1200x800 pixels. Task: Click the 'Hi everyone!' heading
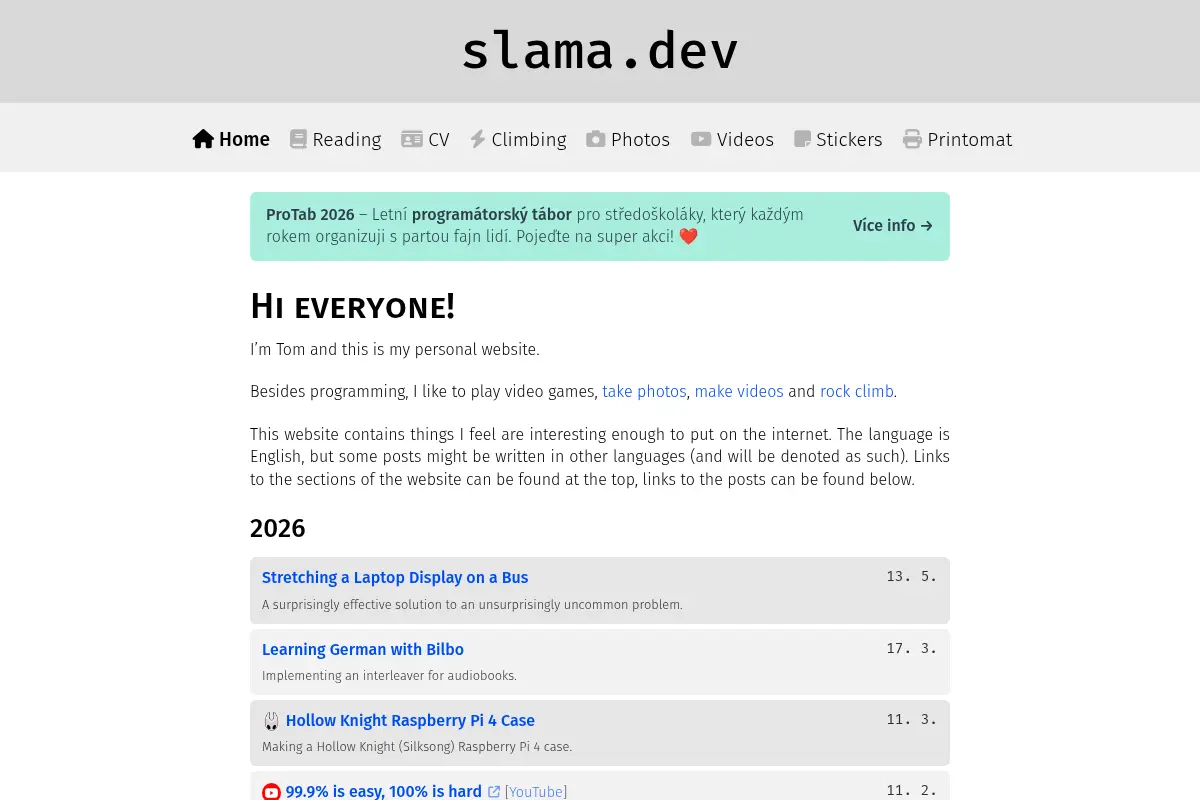click(353, 306)
